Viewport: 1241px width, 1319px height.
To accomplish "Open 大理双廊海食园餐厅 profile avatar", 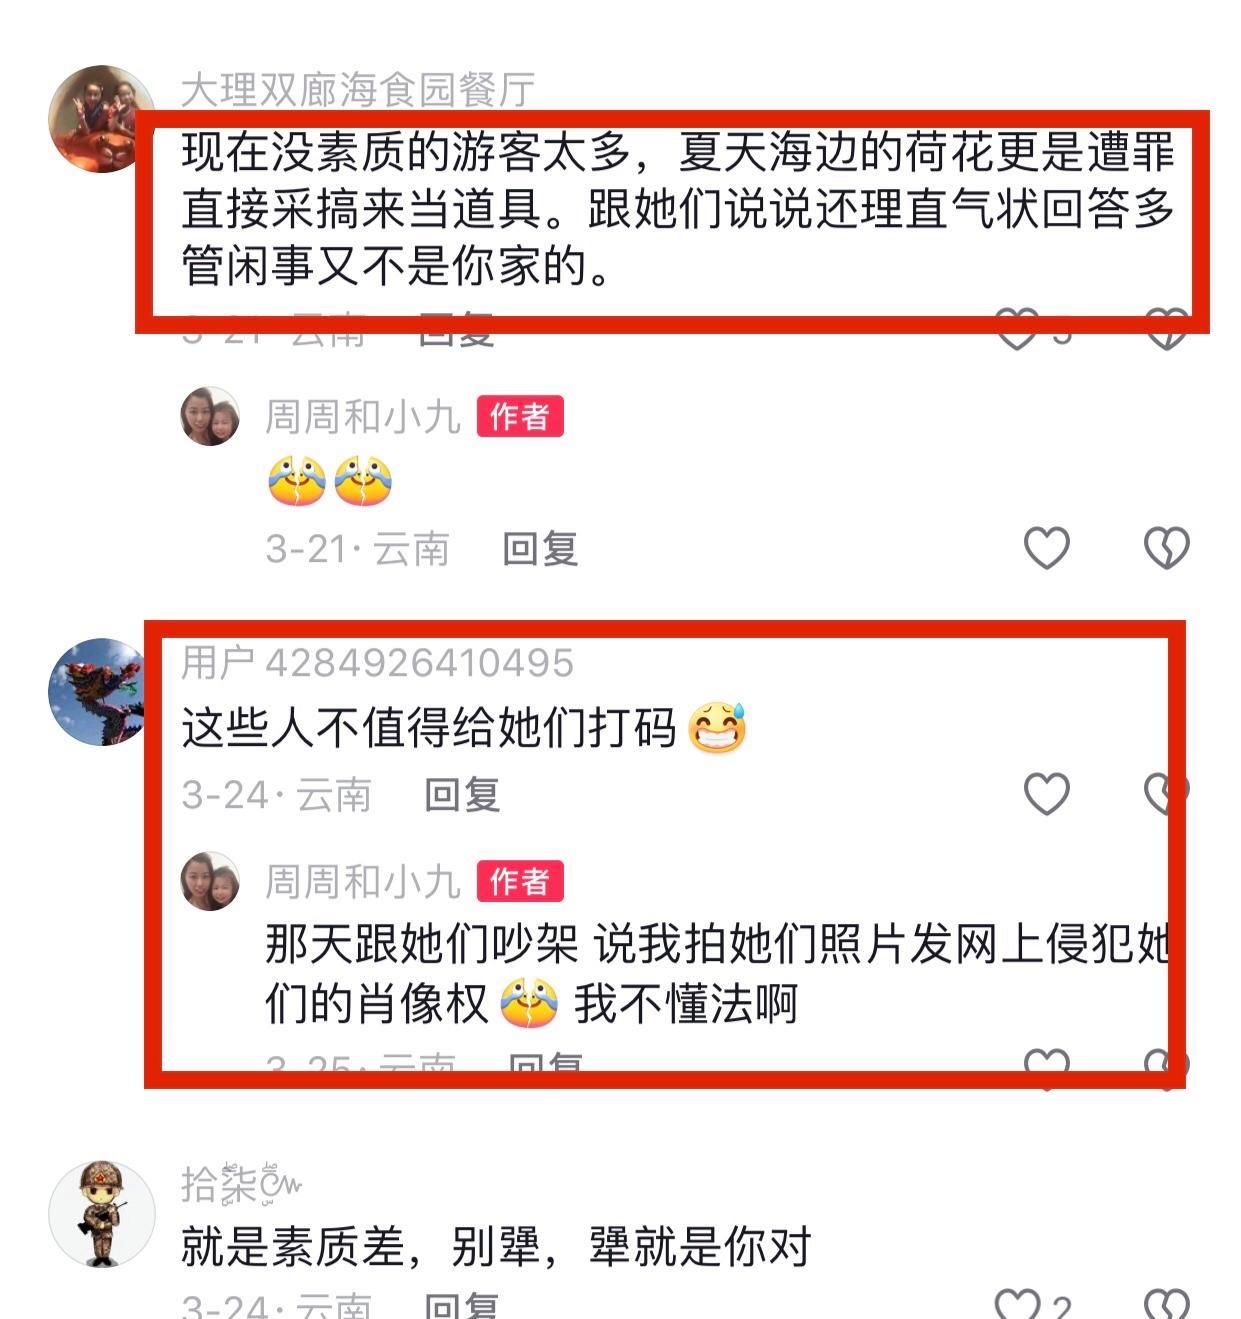I will (x=102, y=119).
